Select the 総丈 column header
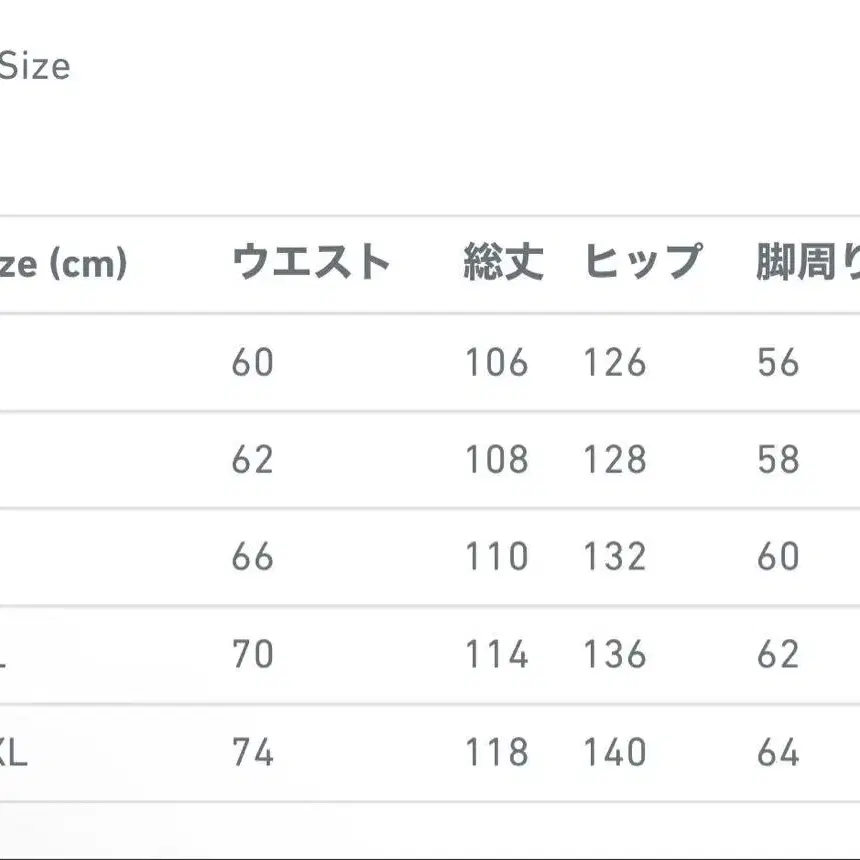860x860 pixels. pos(503,262)
